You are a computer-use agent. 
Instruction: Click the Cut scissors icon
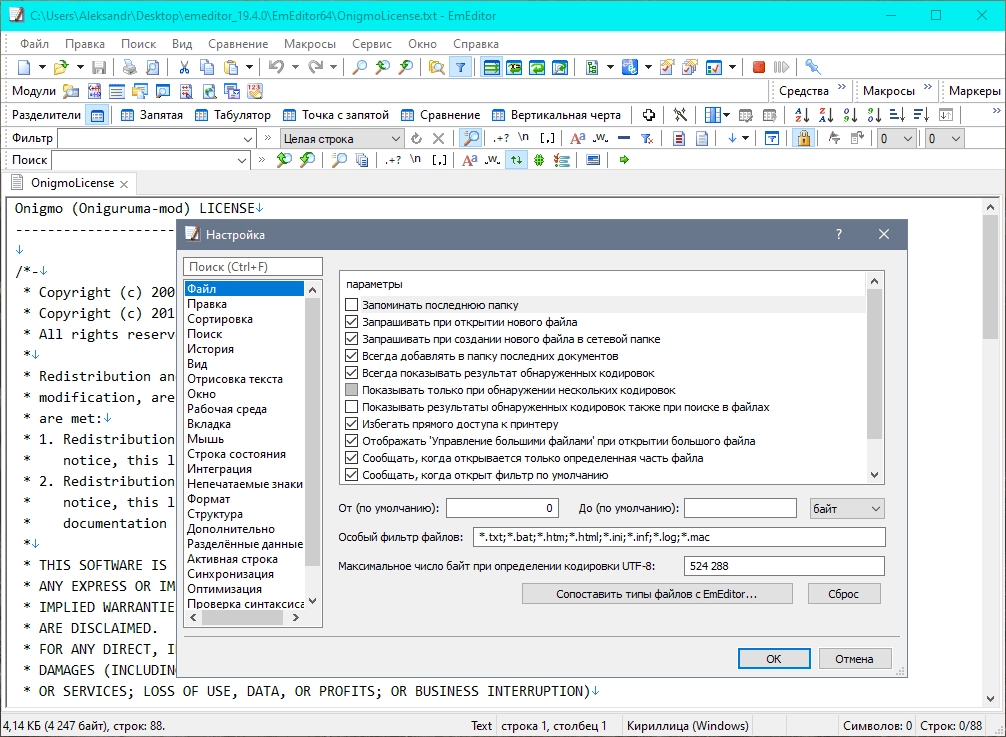coord(184,67)
